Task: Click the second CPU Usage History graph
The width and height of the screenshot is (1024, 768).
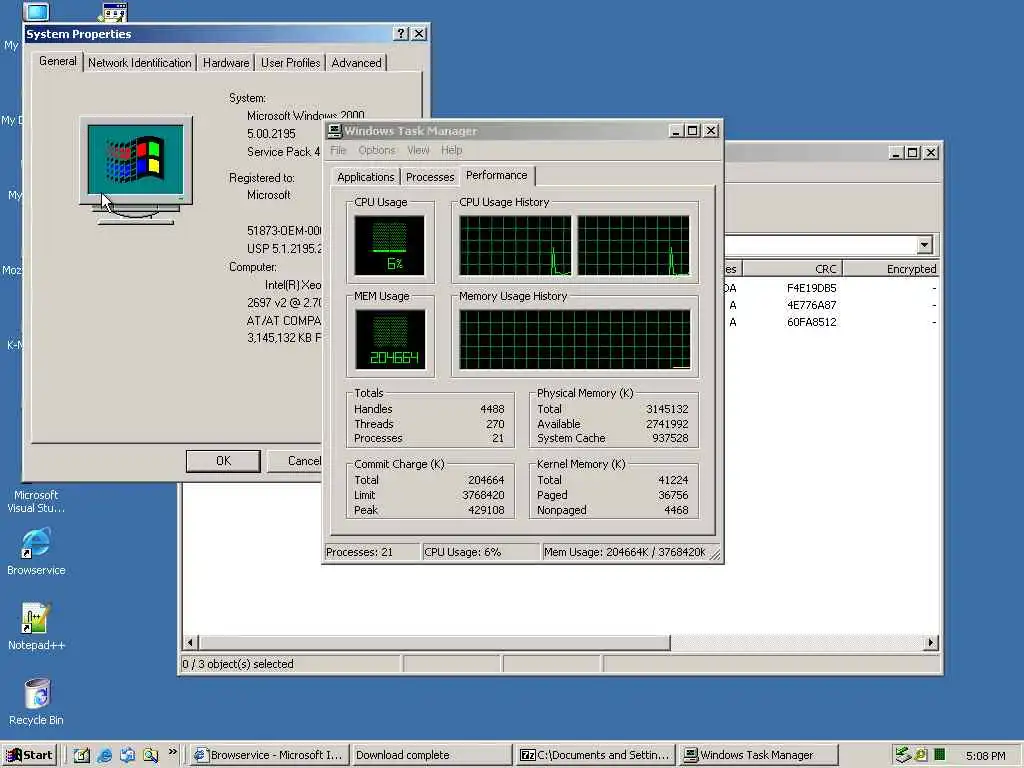Action: [633, 246]
